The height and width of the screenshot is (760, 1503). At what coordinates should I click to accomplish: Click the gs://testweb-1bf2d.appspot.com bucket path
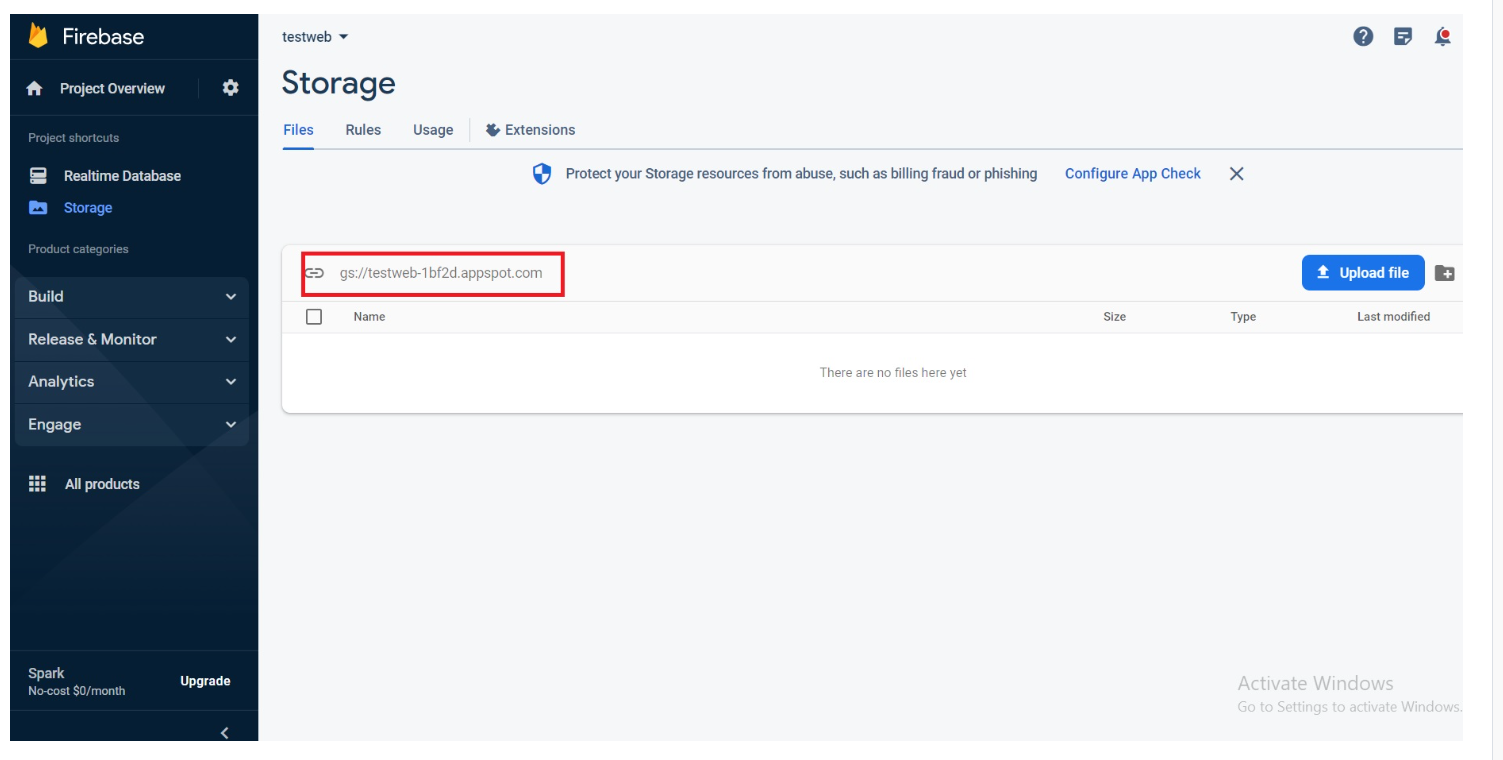[x=441, y=273]
